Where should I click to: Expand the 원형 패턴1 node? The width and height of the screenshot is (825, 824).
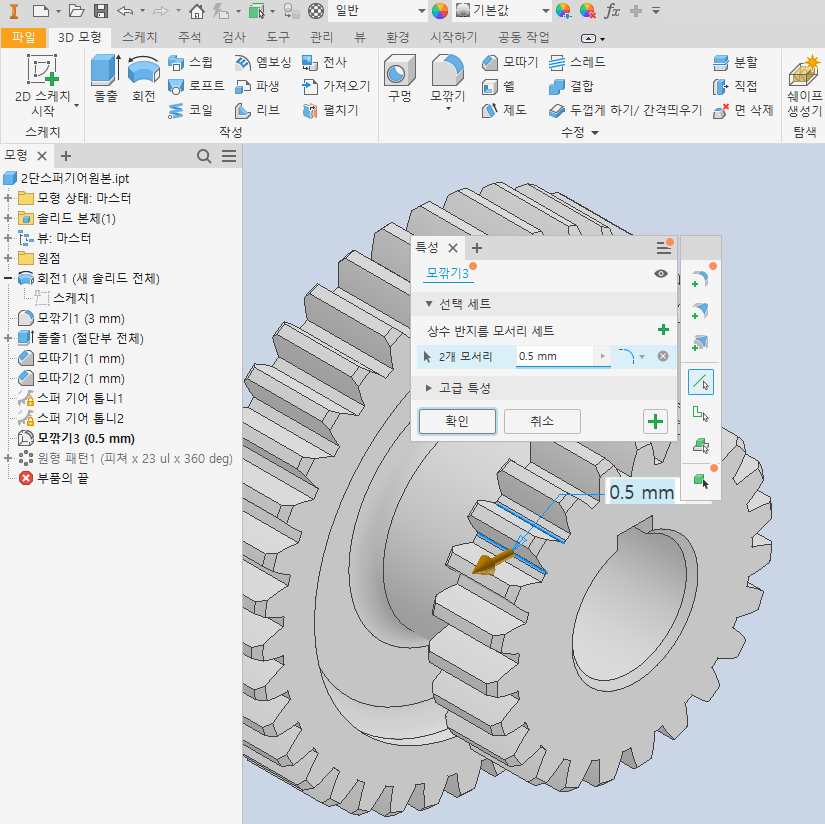click(8, 458)
